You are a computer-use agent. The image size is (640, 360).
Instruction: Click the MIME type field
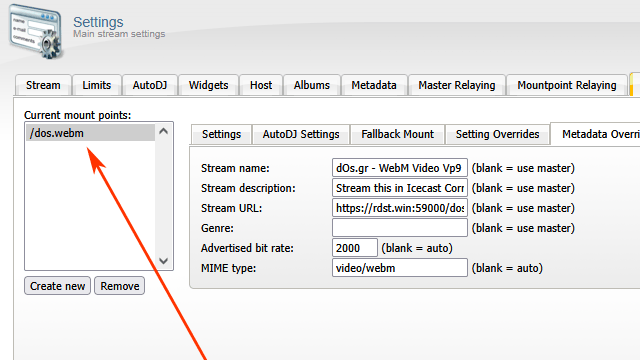pos(400,268)
